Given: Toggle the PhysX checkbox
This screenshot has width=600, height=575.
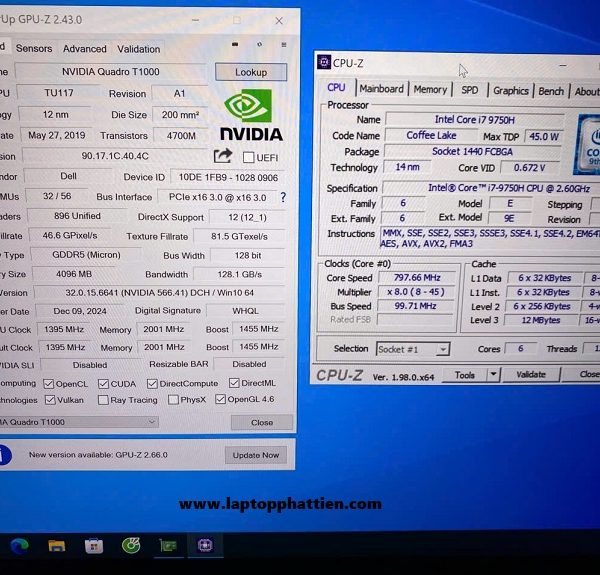Looking at the screenshot, I should click(173, 400).
